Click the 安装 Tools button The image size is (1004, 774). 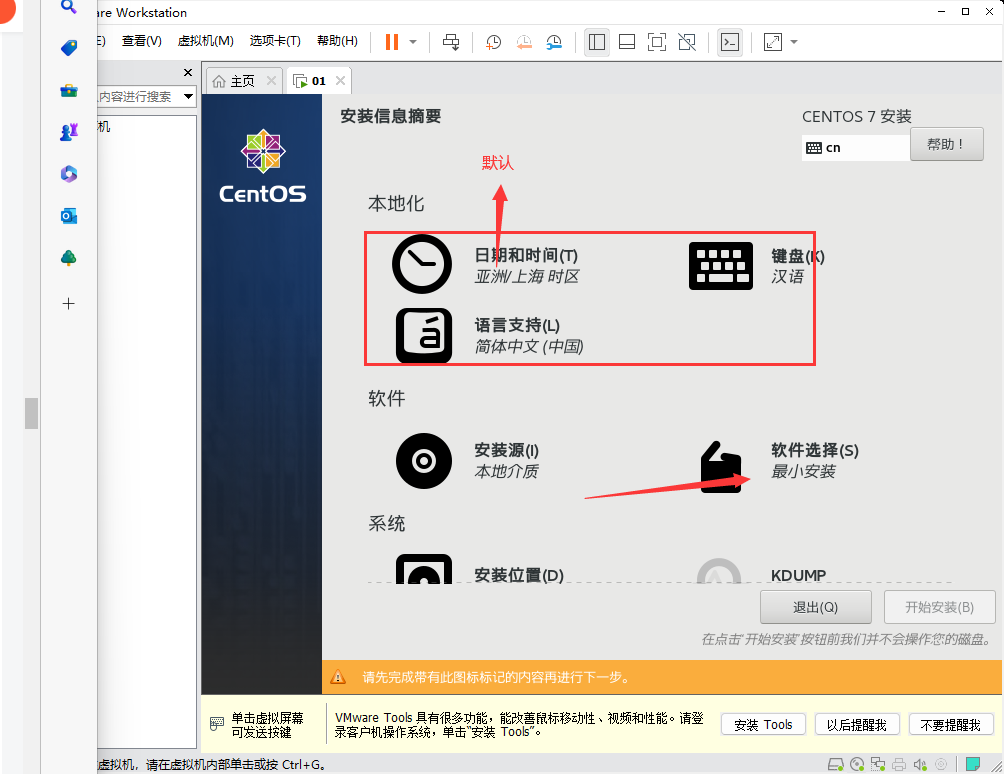tap(763, 725)
